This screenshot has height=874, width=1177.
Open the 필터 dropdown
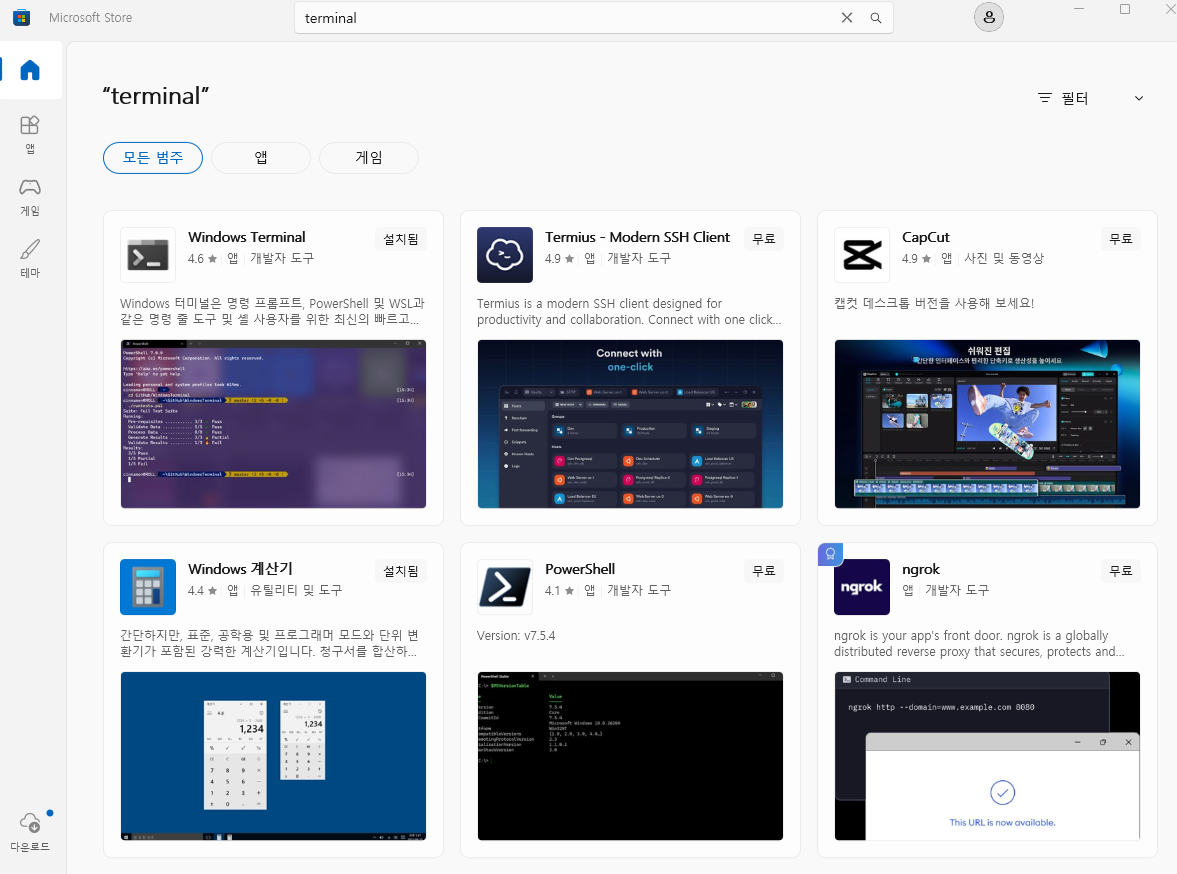point(1092,97)
